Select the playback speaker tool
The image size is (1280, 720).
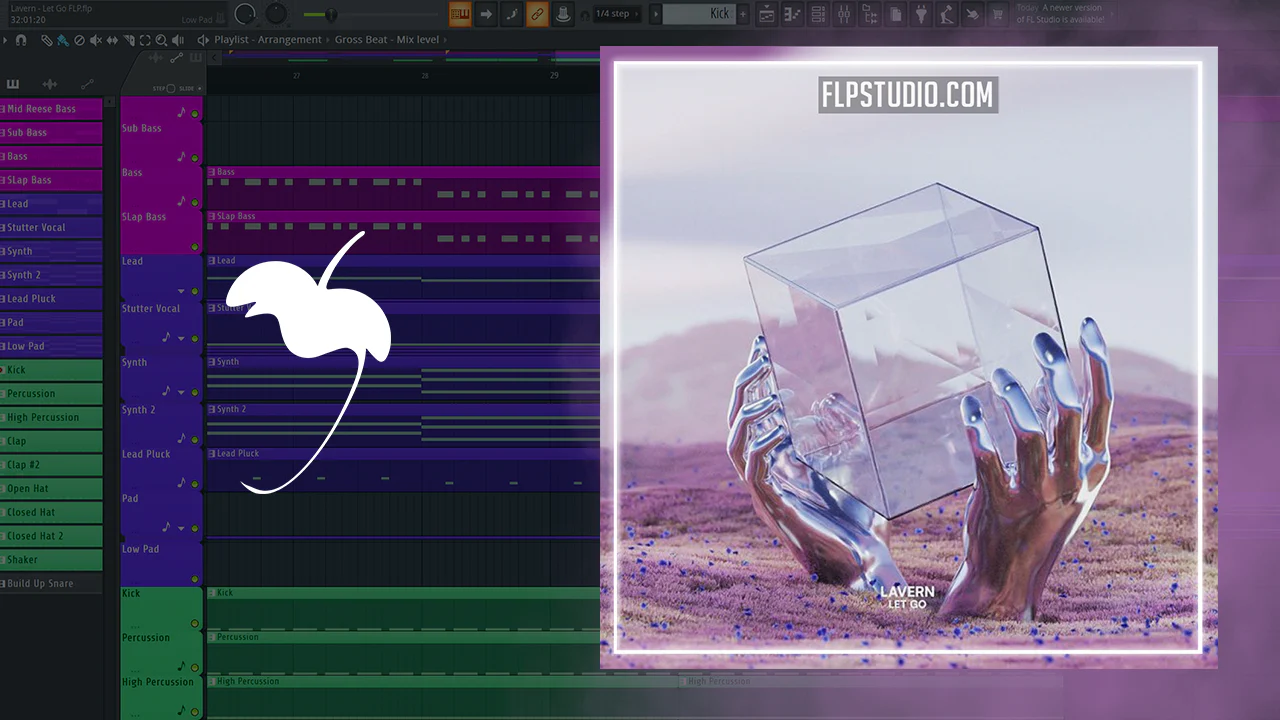177,40
